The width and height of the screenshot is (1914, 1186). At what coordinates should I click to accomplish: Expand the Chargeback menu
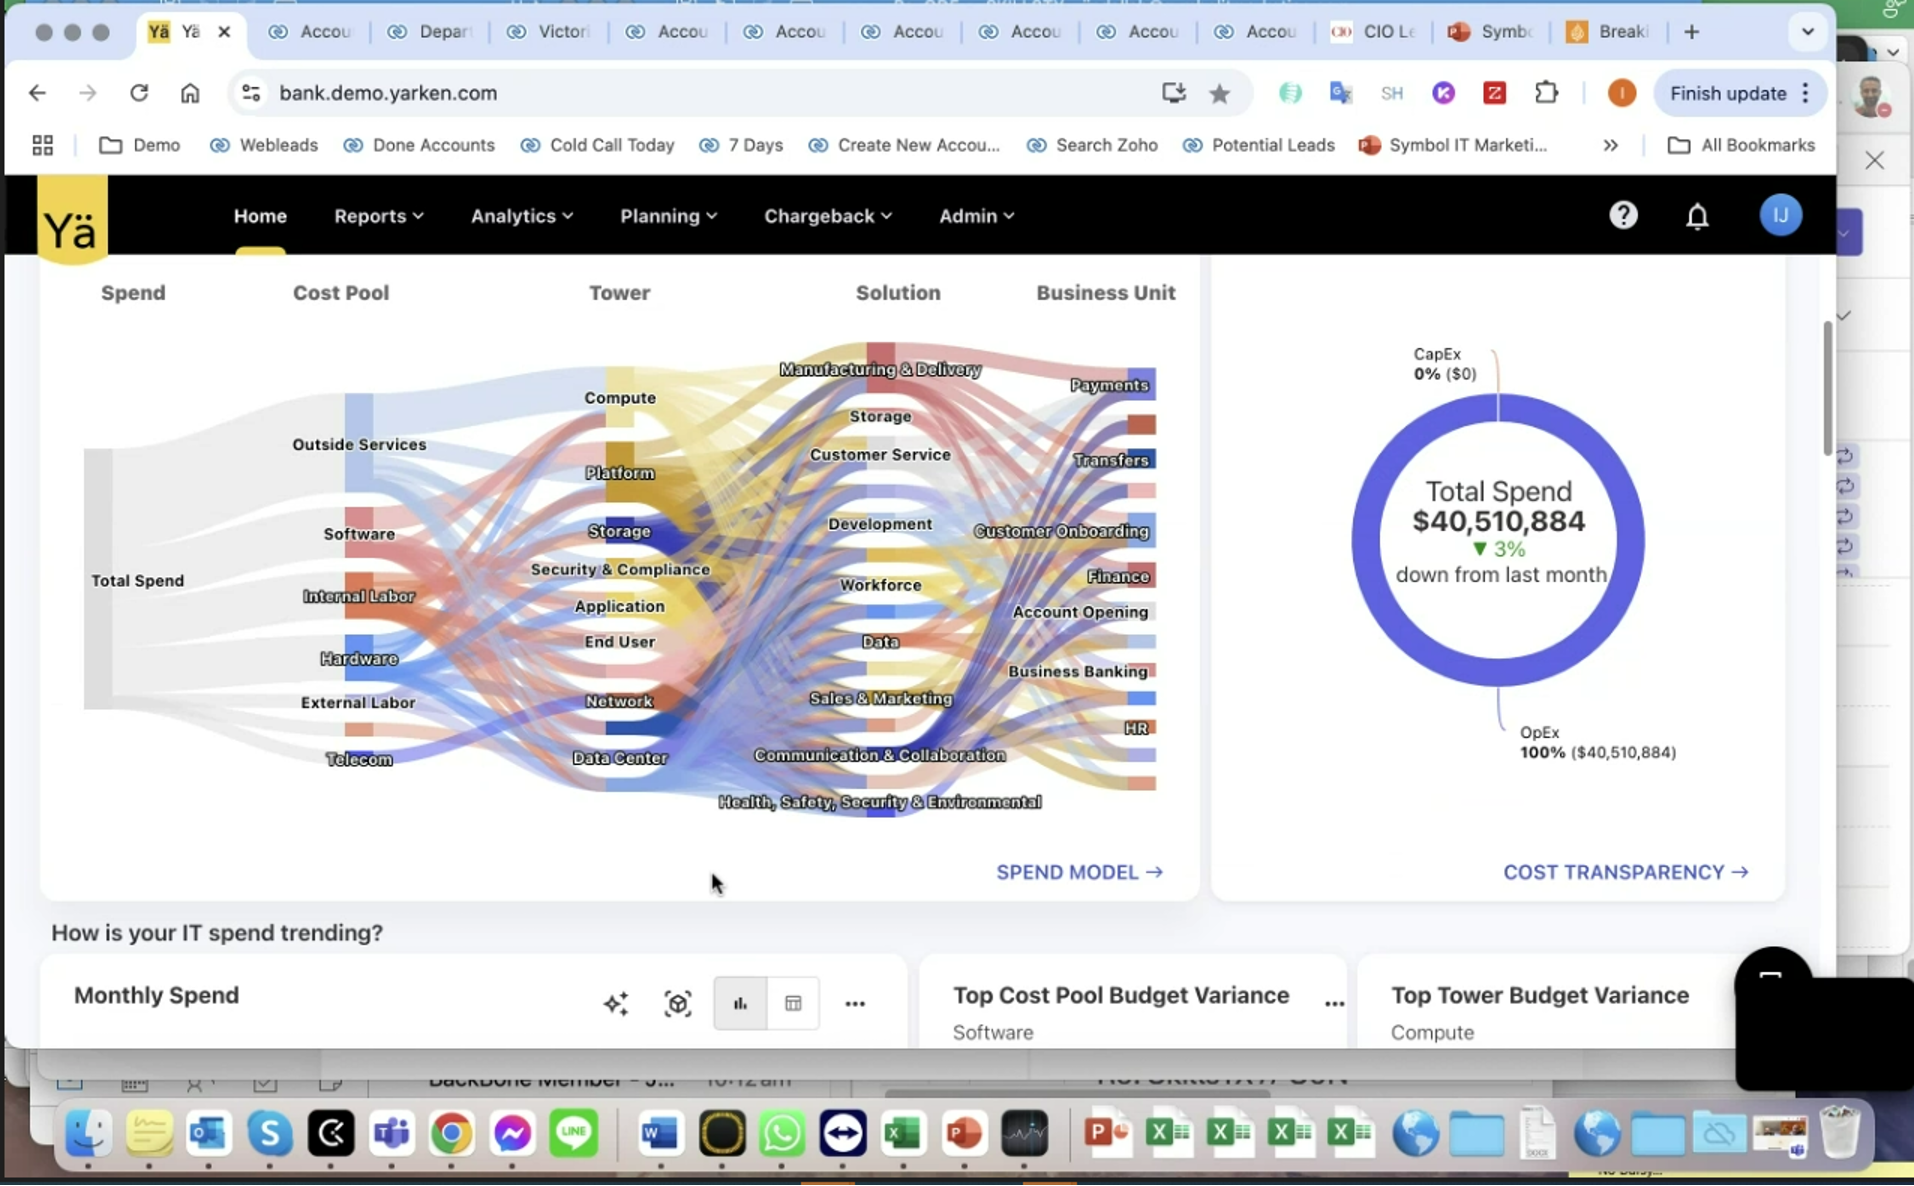click(827, 216)
